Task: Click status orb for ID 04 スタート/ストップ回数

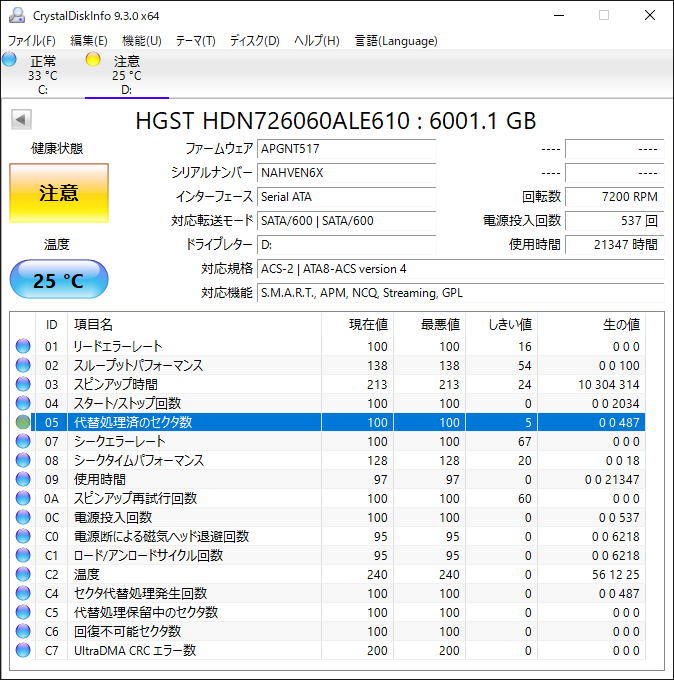Action: [23, 403]
